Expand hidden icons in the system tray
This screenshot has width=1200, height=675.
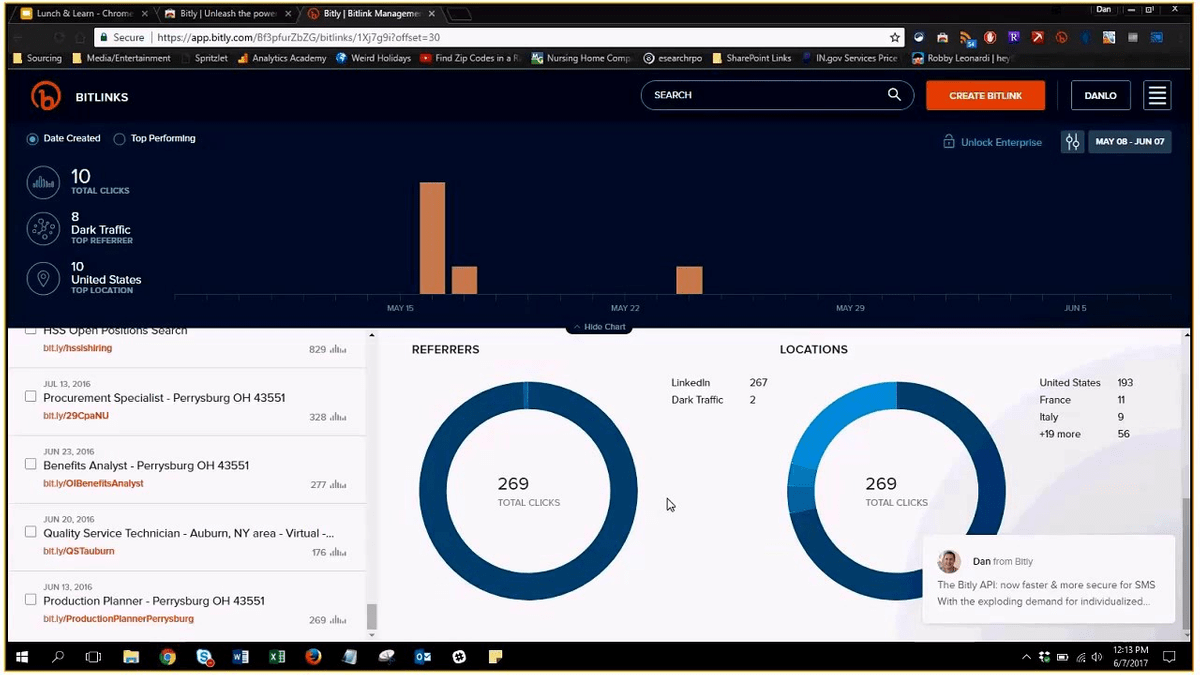[1026, 657]
